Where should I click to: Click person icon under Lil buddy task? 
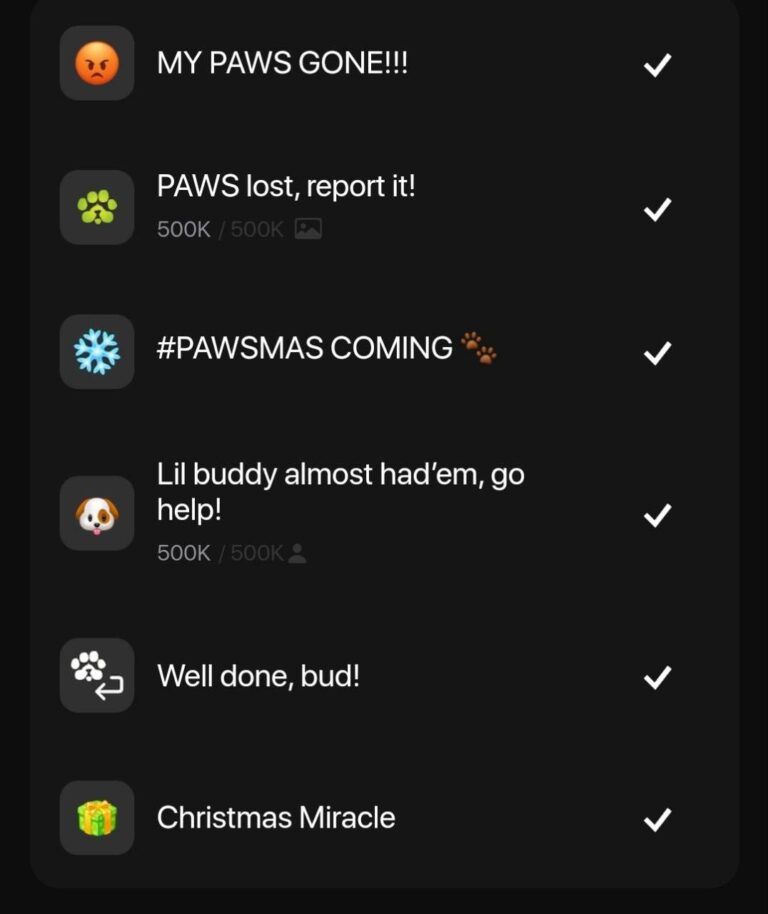297,553
